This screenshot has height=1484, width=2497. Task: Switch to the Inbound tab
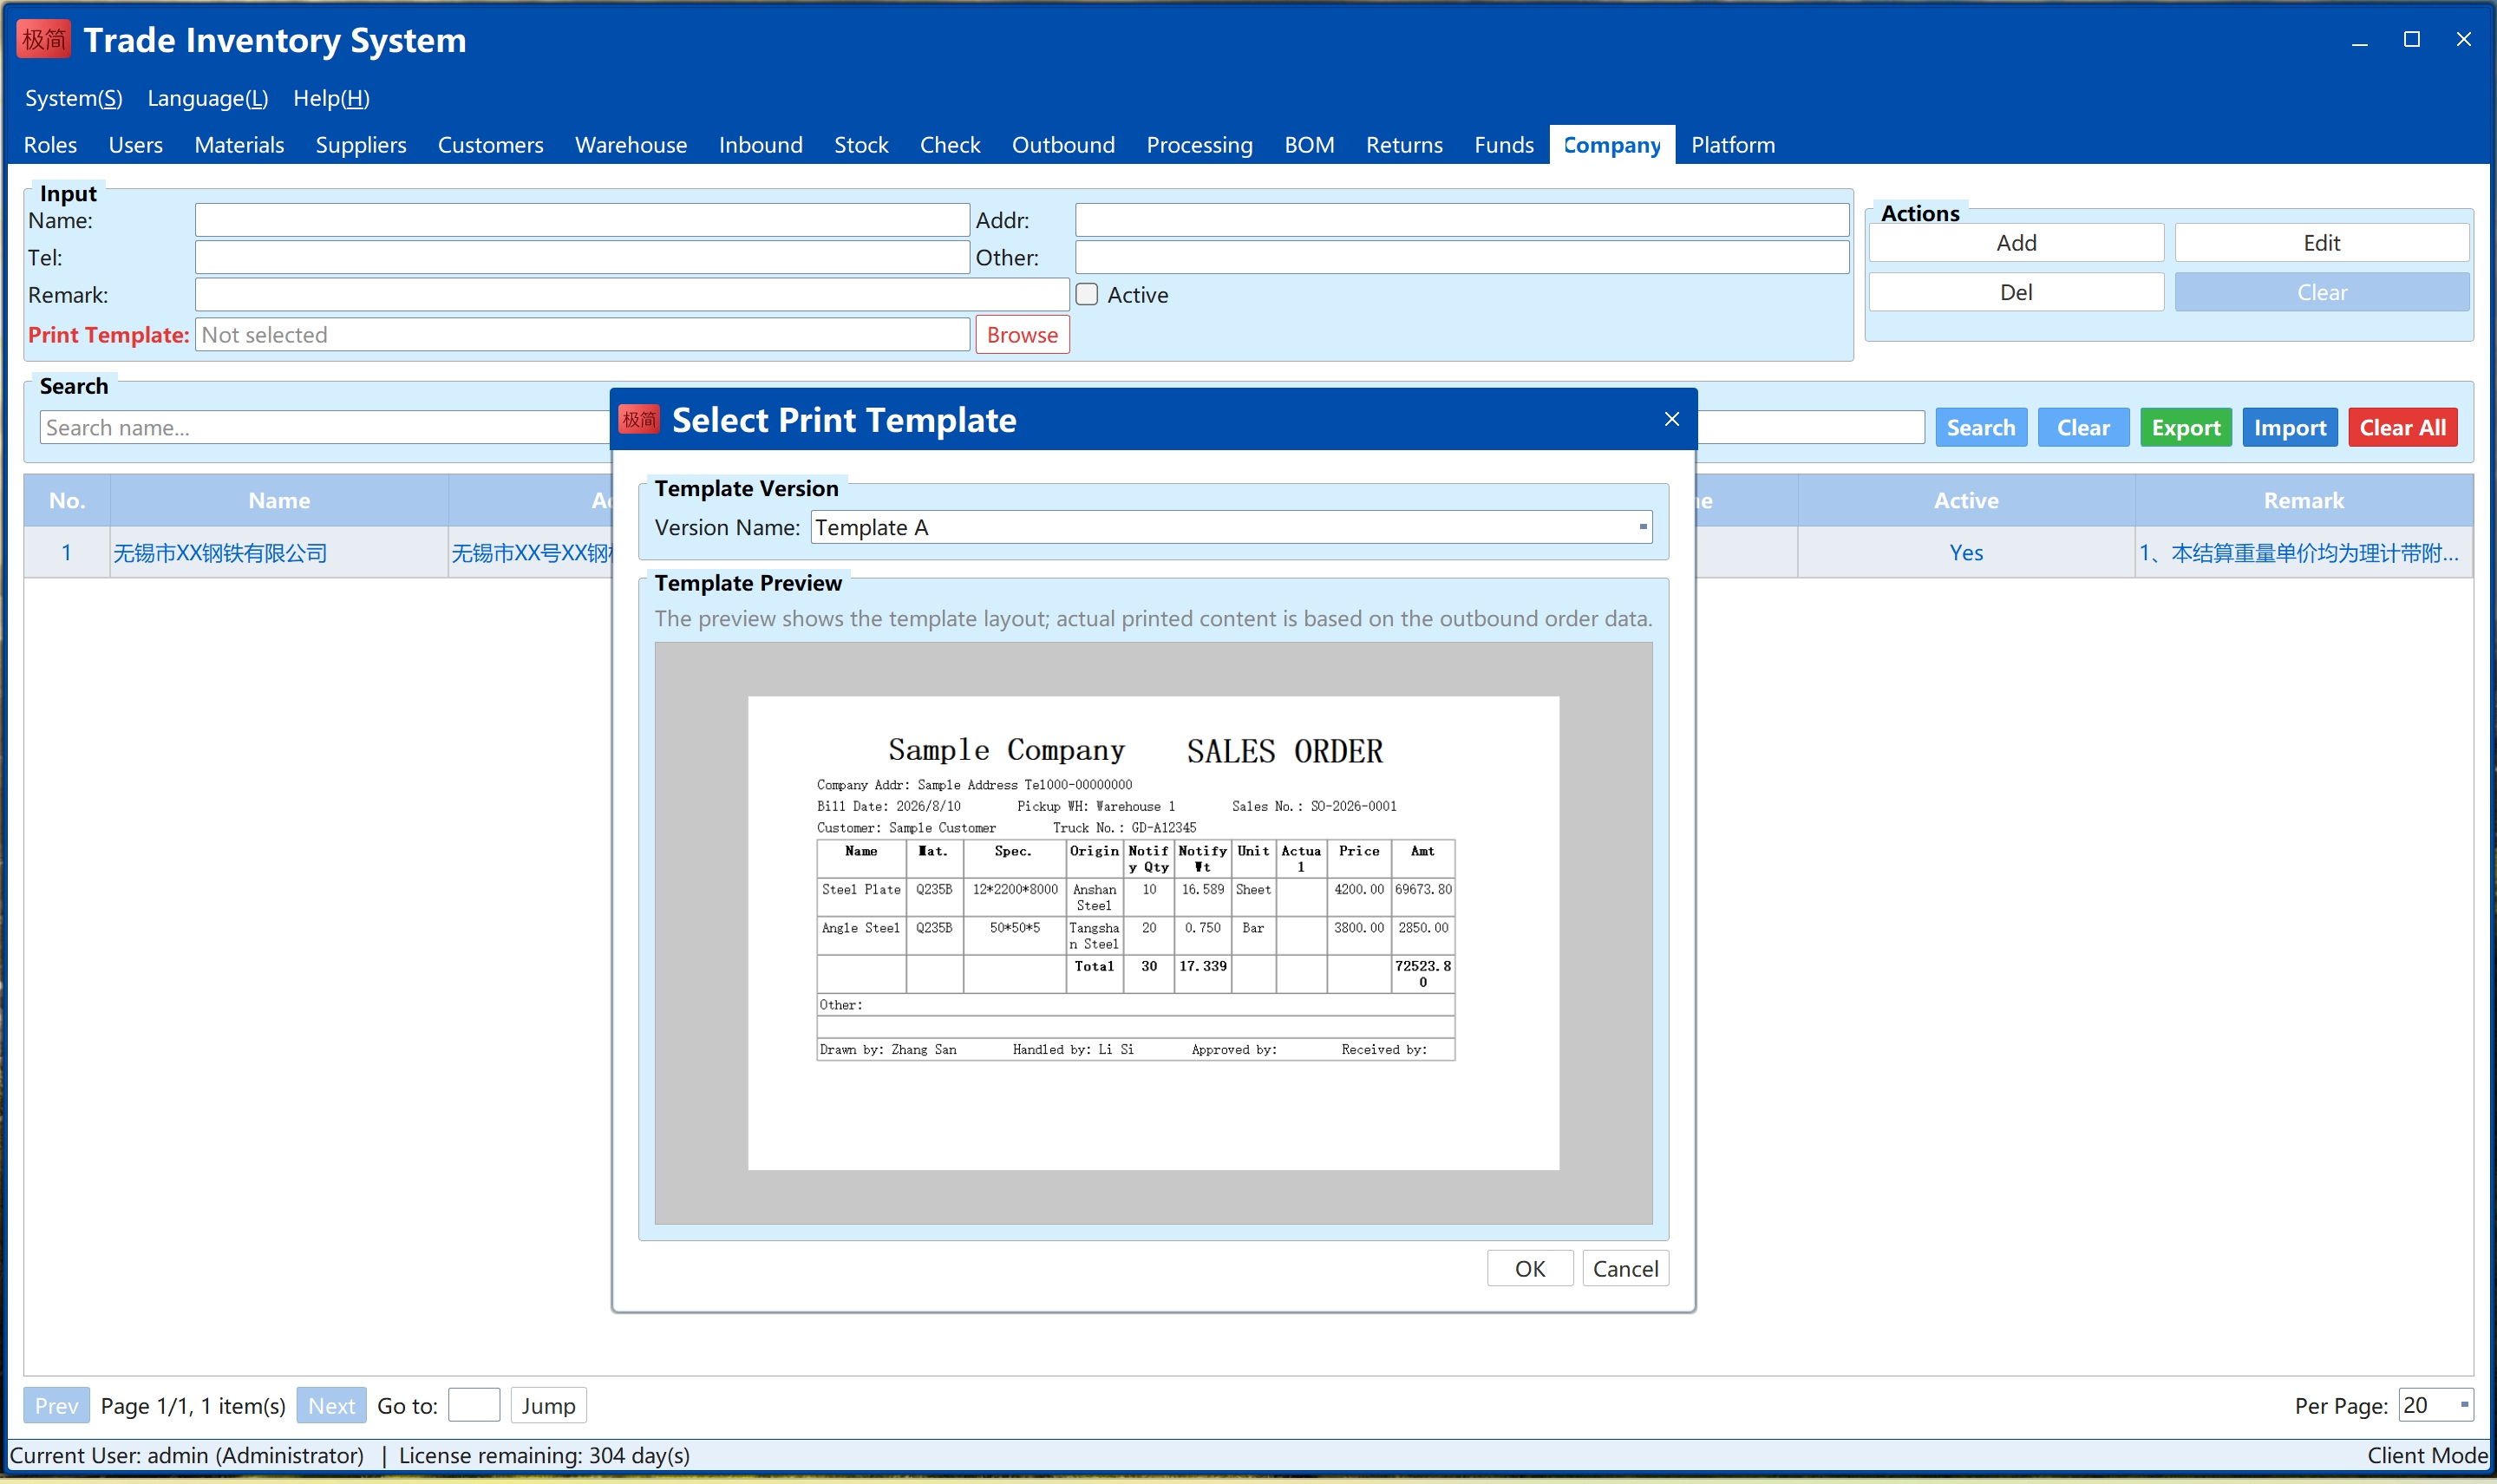point(760,145)
